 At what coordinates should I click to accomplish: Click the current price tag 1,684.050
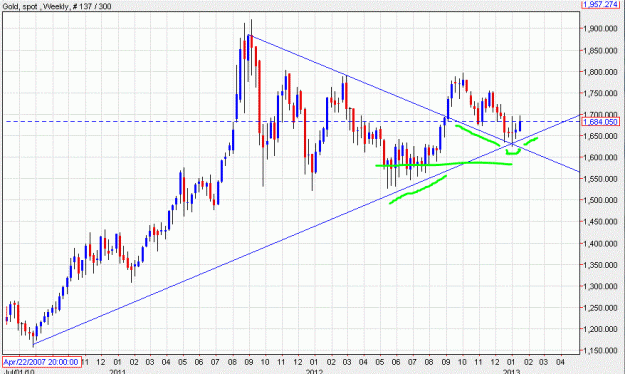point(601,122)
